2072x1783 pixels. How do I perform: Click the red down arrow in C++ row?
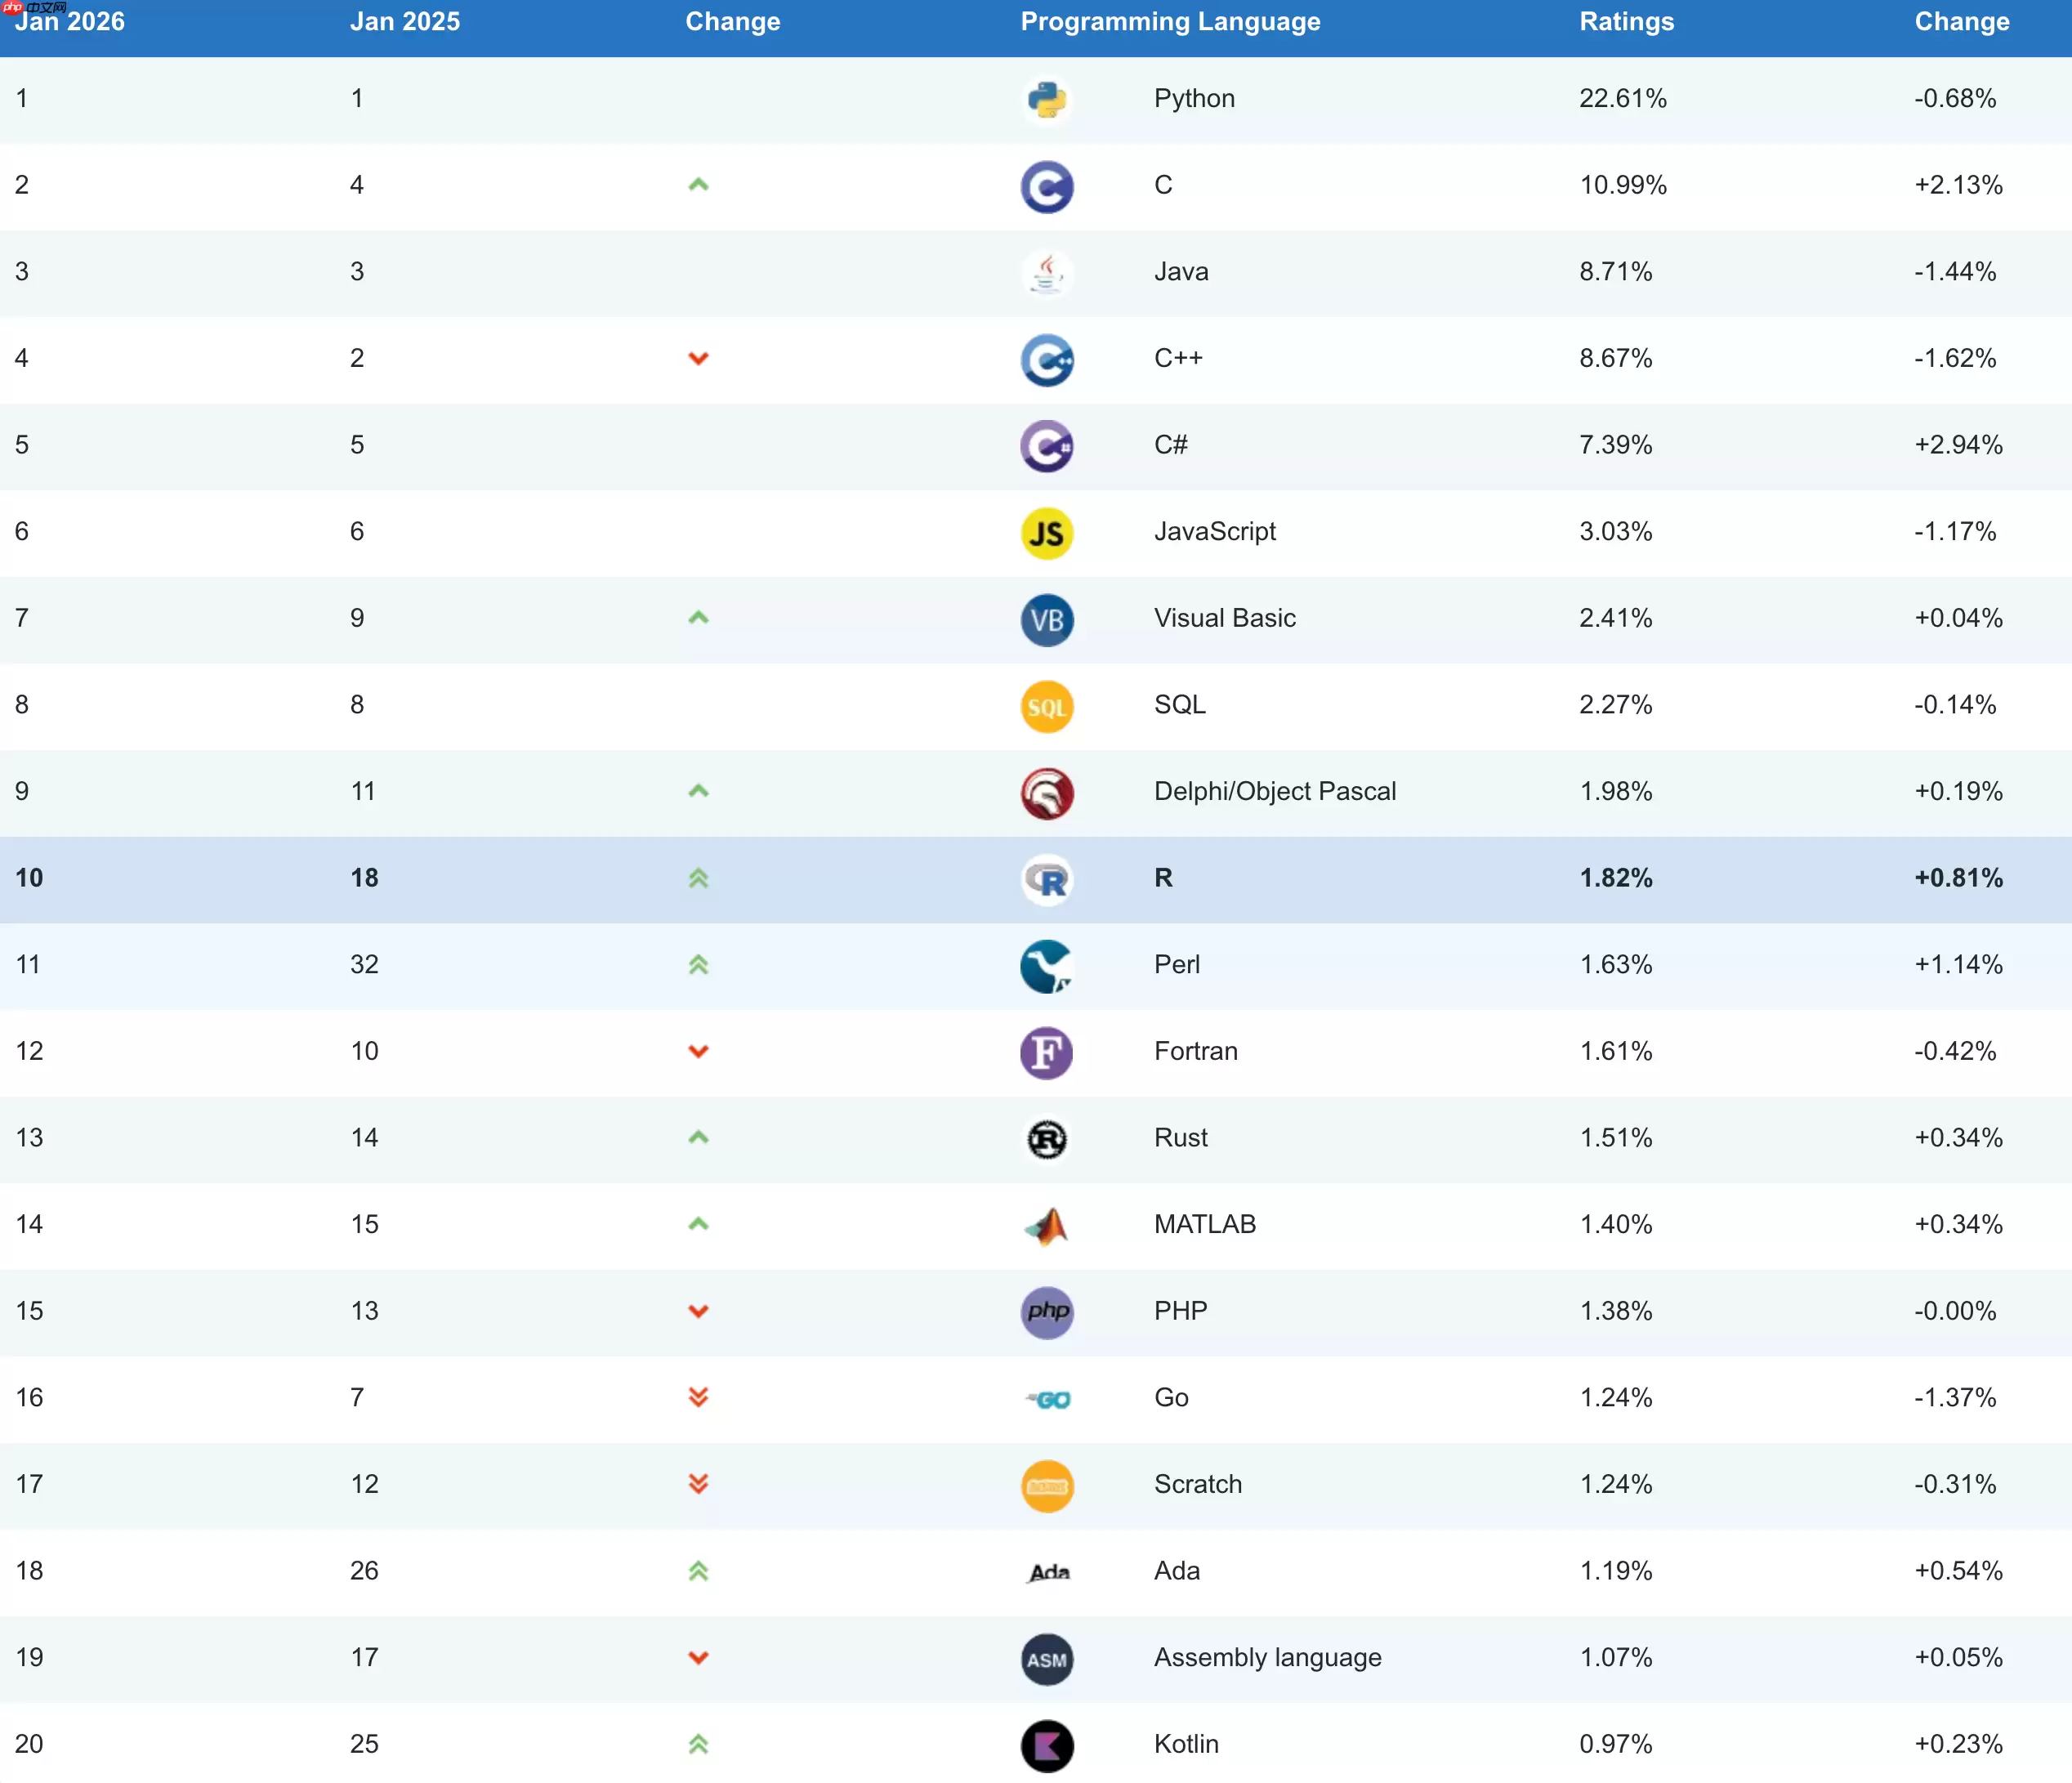point(698,358)
